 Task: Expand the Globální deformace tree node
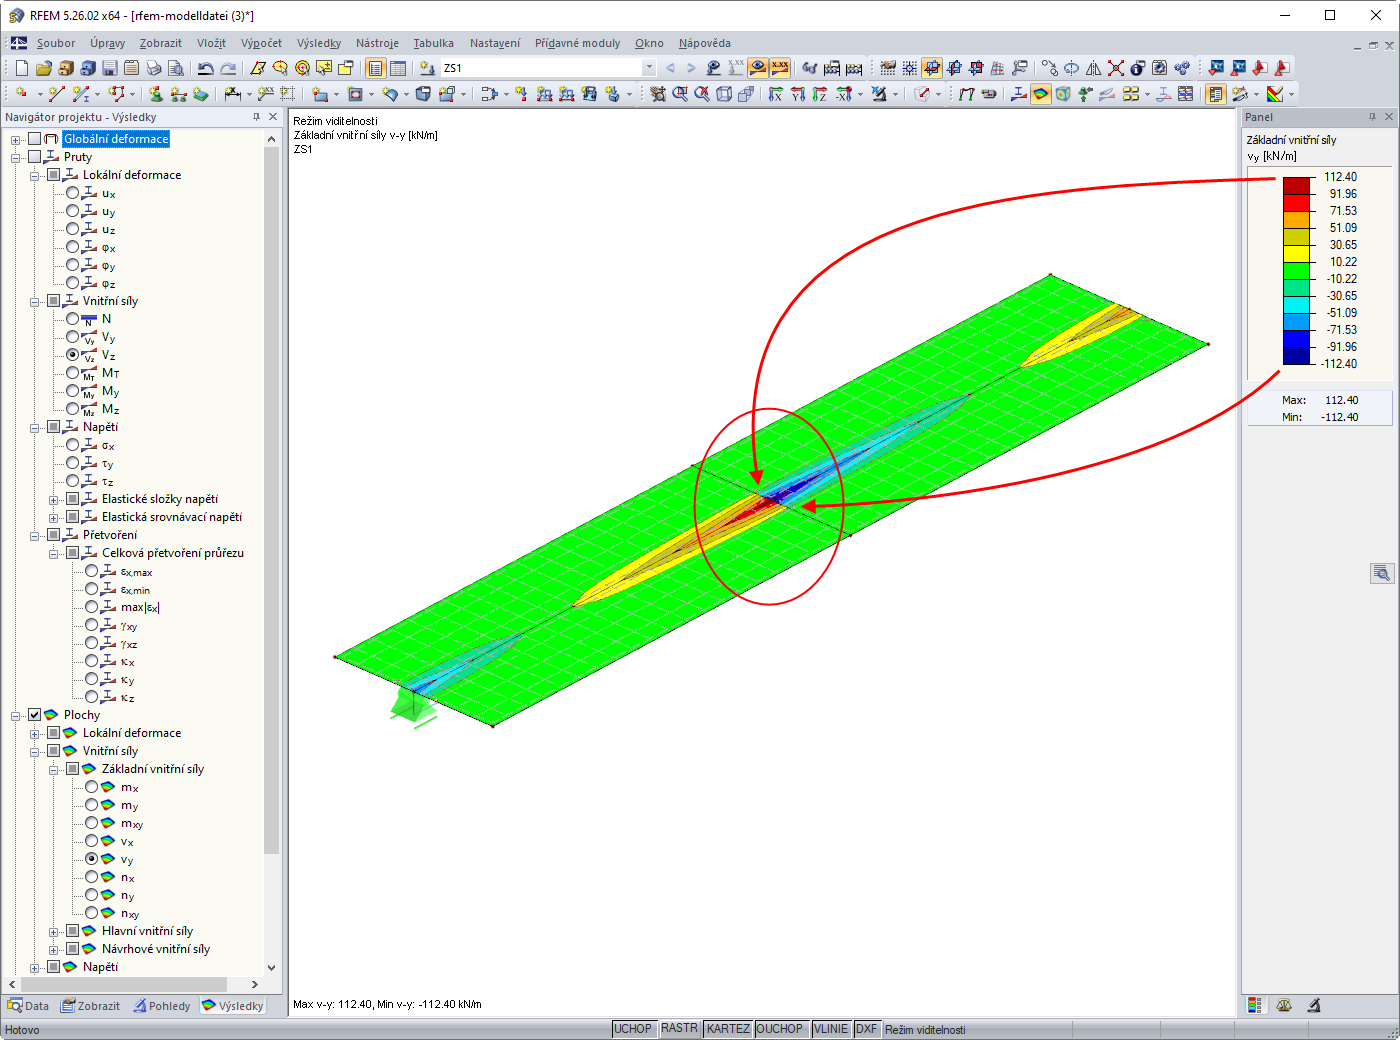[16, 139]
